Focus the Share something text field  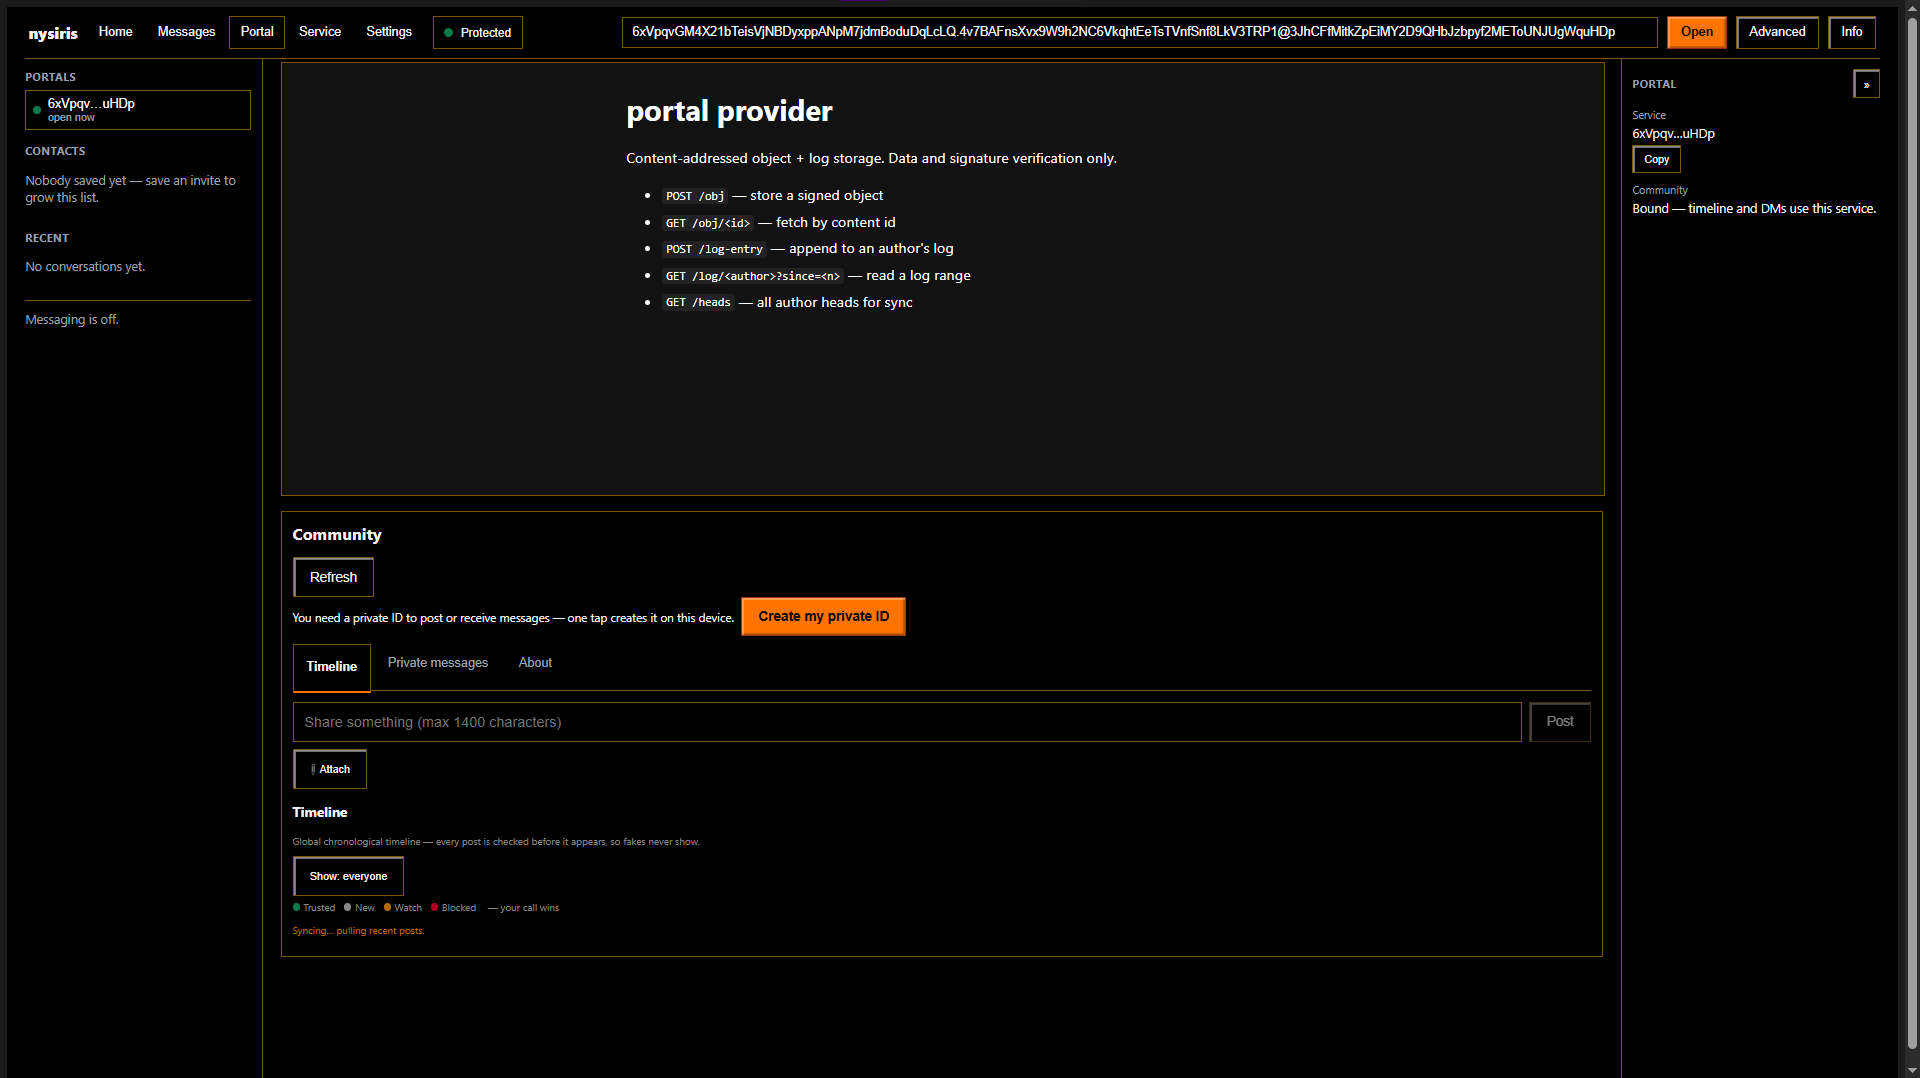pos(907,722)
